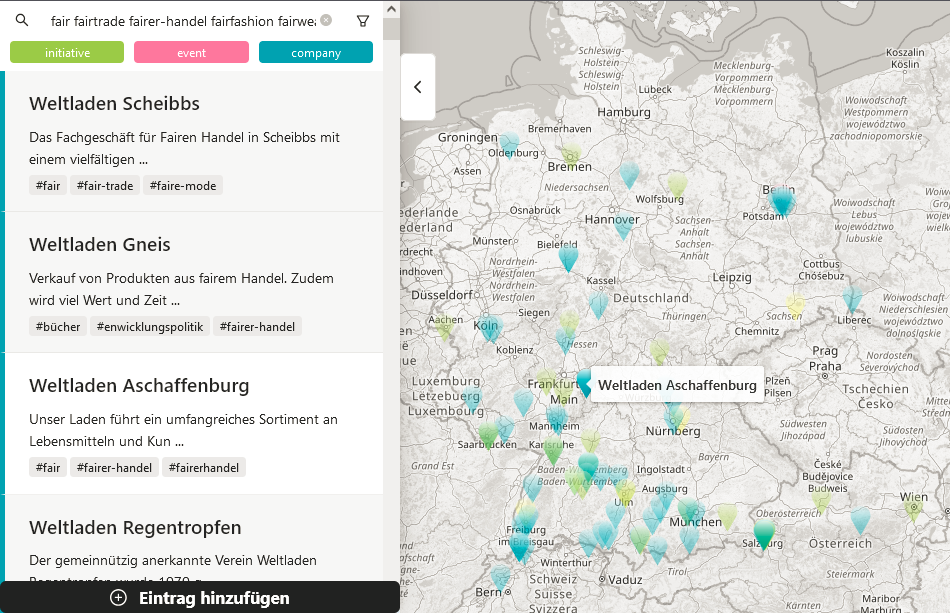Viewport: 950px width, 613px height.
Task: Select the #enwicklungspolitik tag
Action: point(150,326)
